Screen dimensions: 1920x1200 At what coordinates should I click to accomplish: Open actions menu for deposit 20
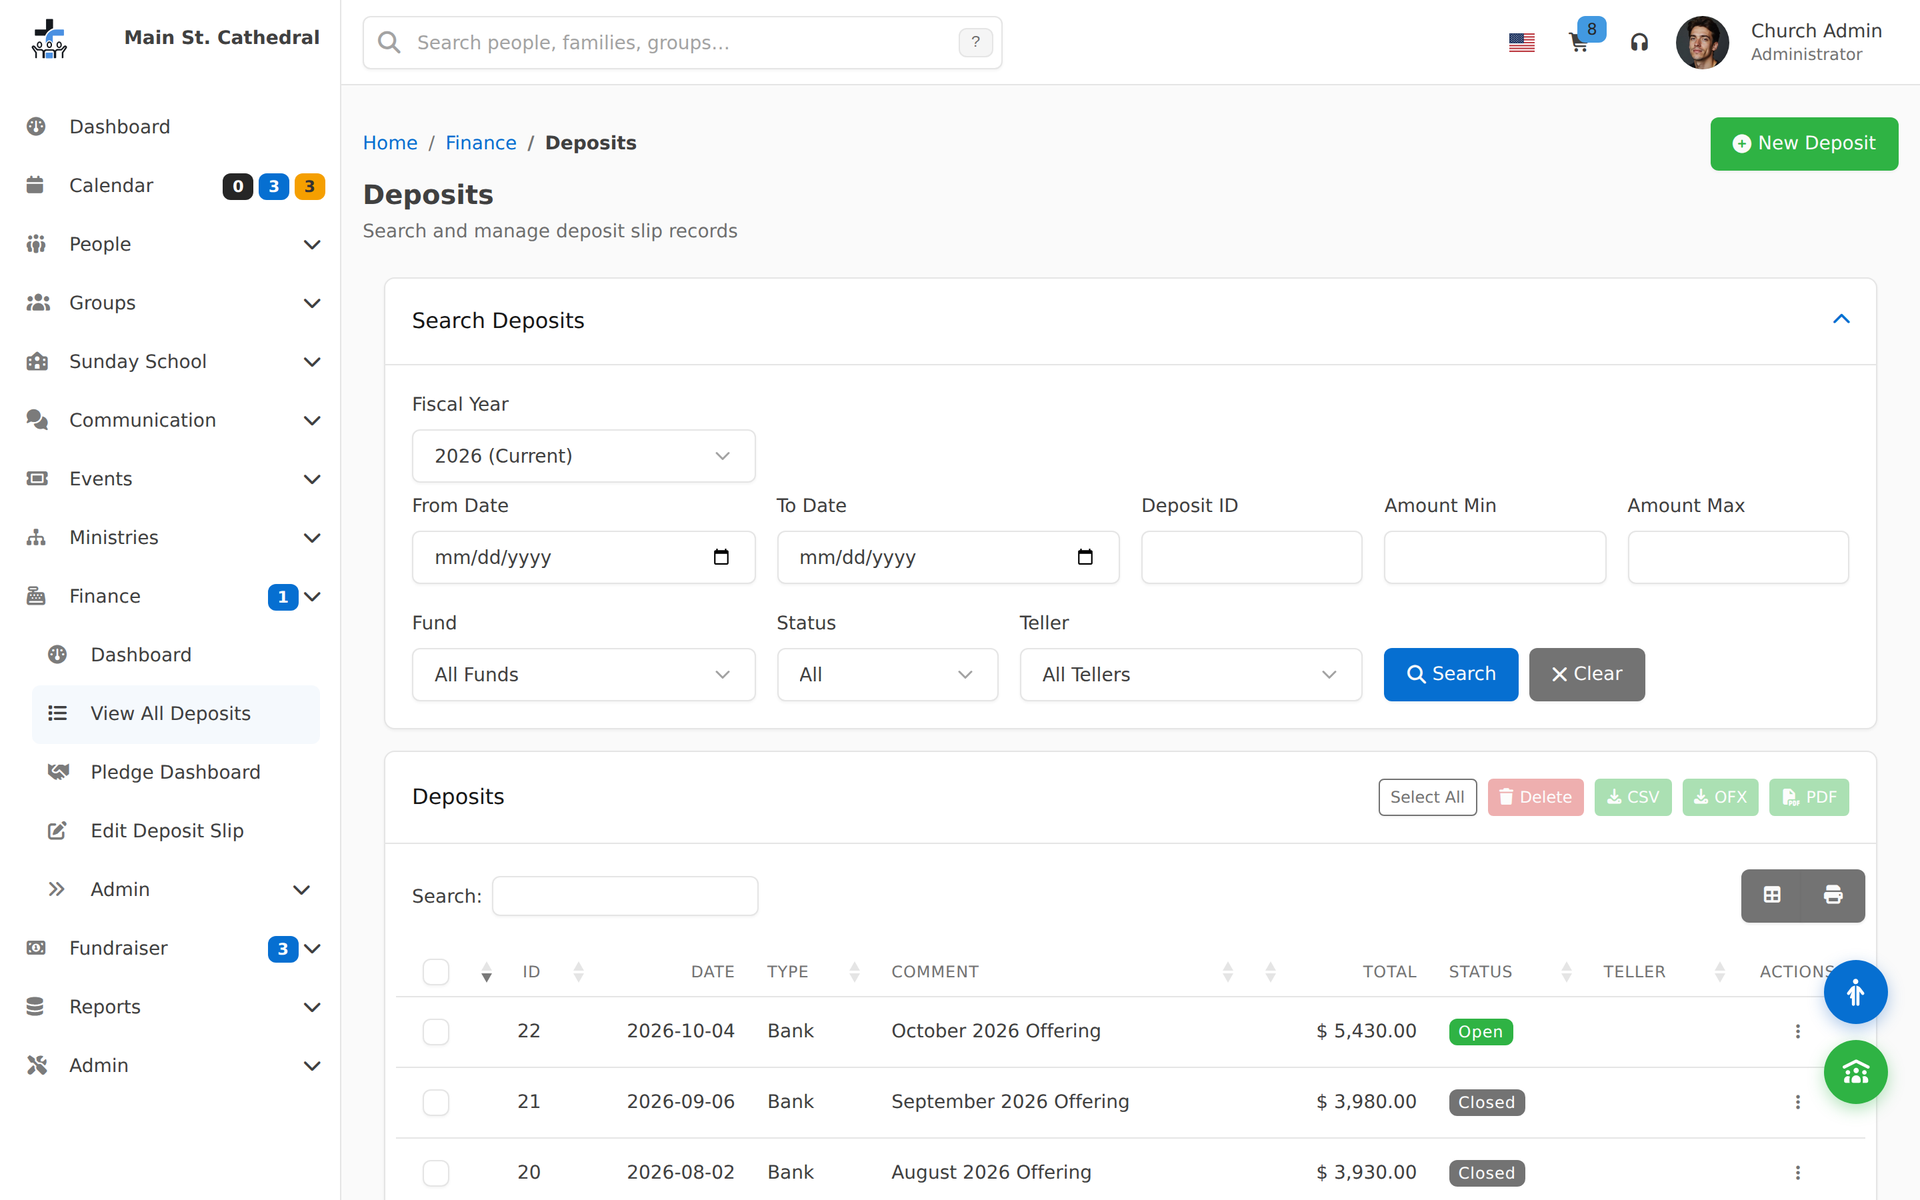coord(1797,1173)
